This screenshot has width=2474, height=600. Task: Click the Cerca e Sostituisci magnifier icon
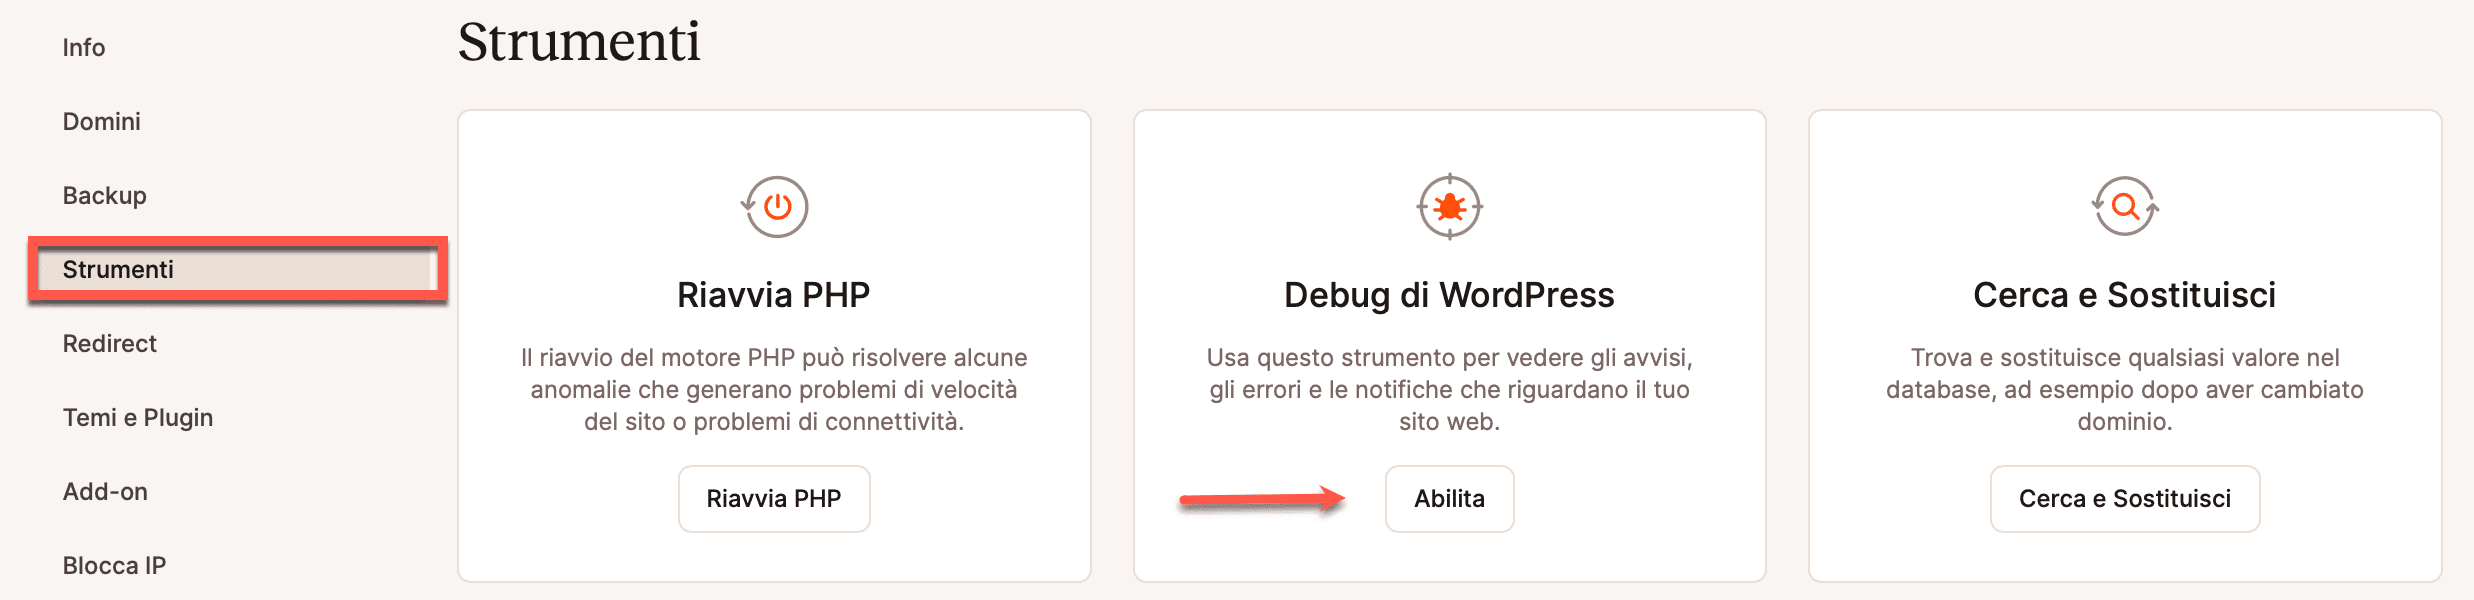pos(2124,205)
